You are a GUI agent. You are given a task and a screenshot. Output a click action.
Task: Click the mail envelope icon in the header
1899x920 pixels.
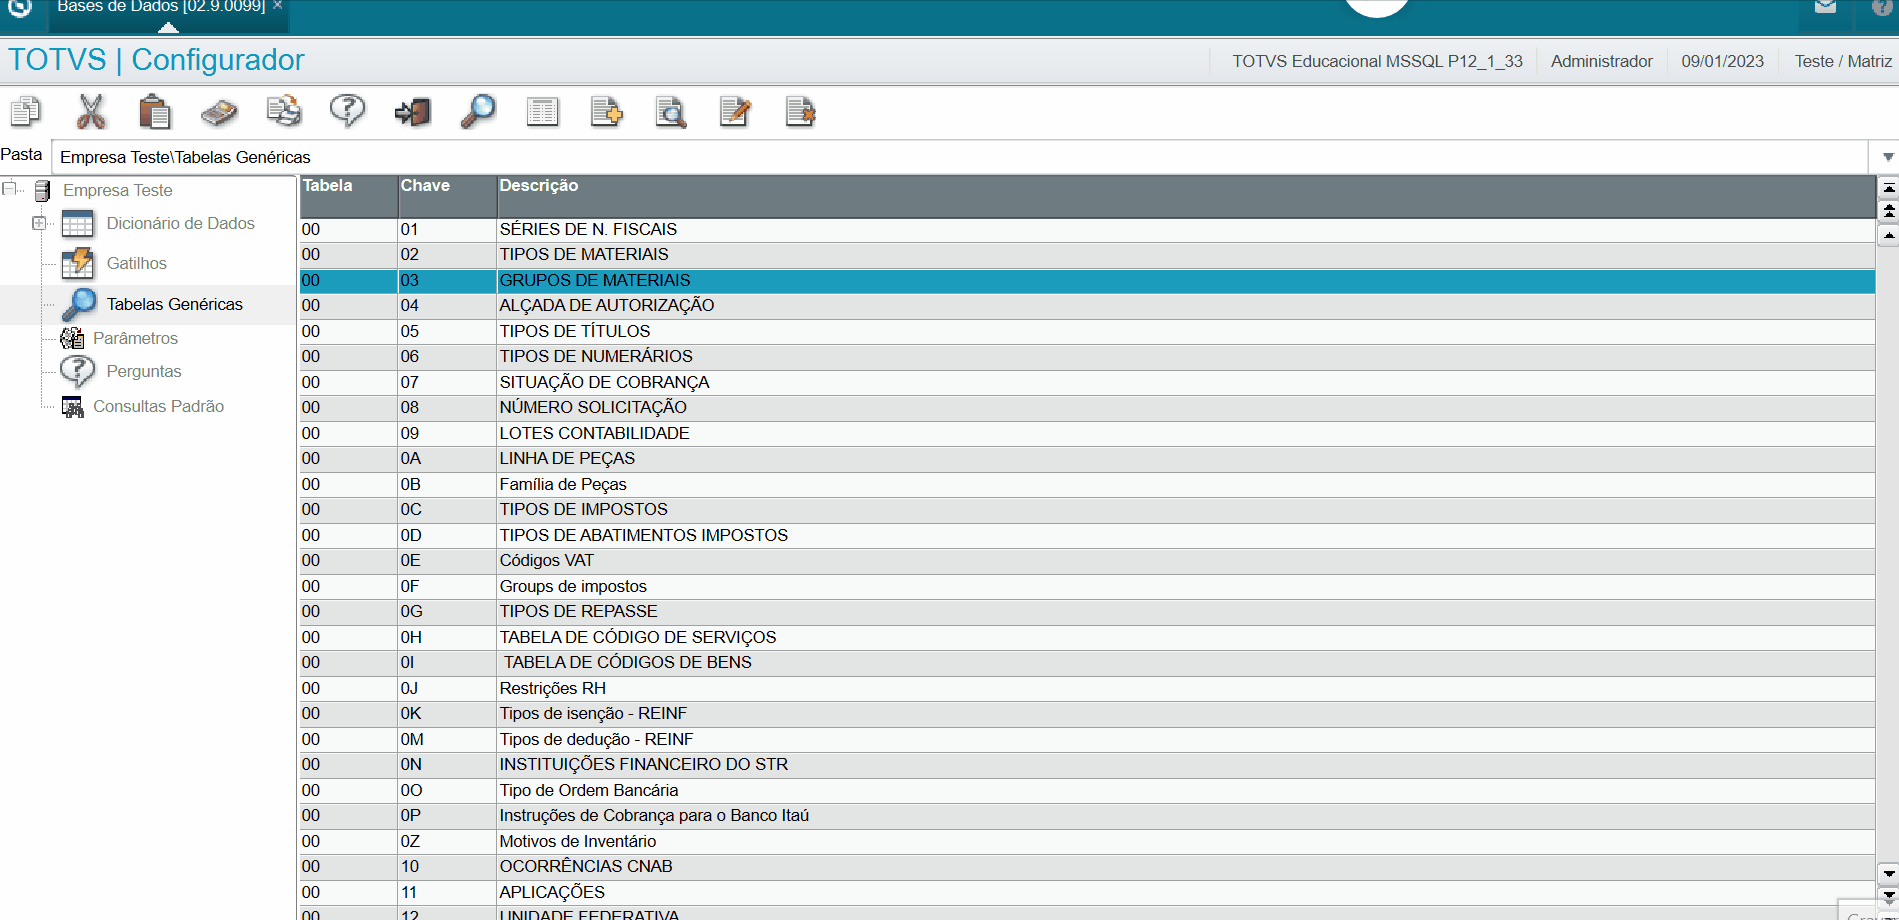pyautogui.click(x=1825, y=8)
